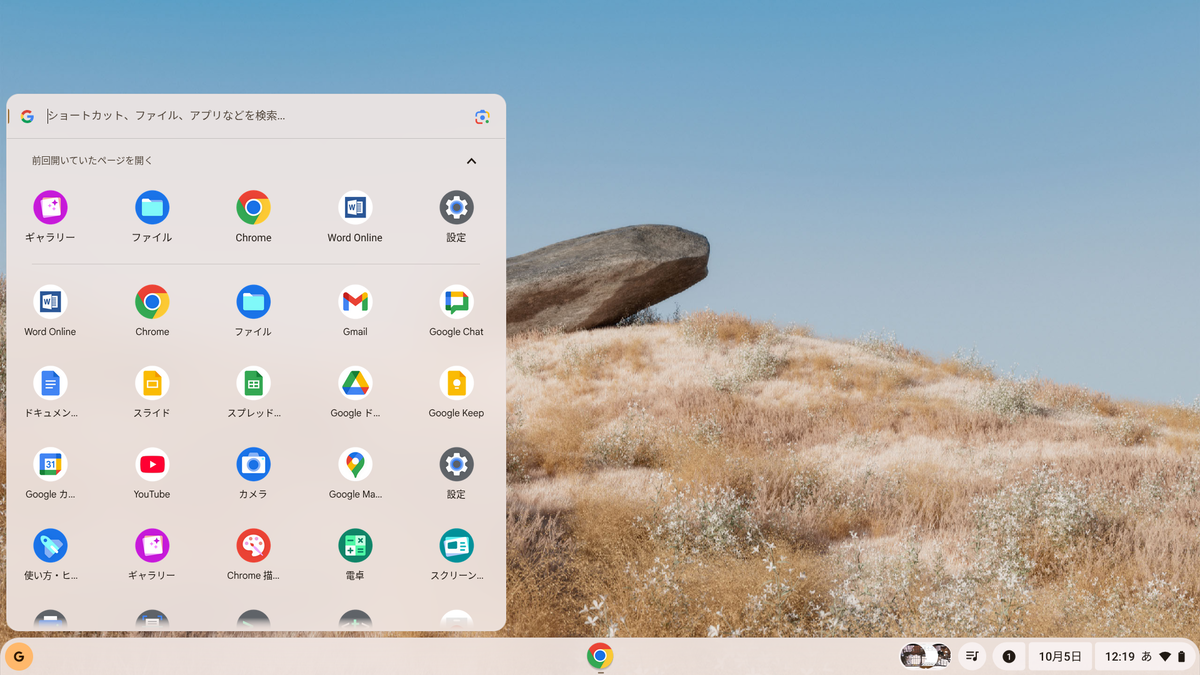Click the Wi-Fi status icon
Image resolution: width=1200 pixels, height=675 pixels.
click(1165, 657)
